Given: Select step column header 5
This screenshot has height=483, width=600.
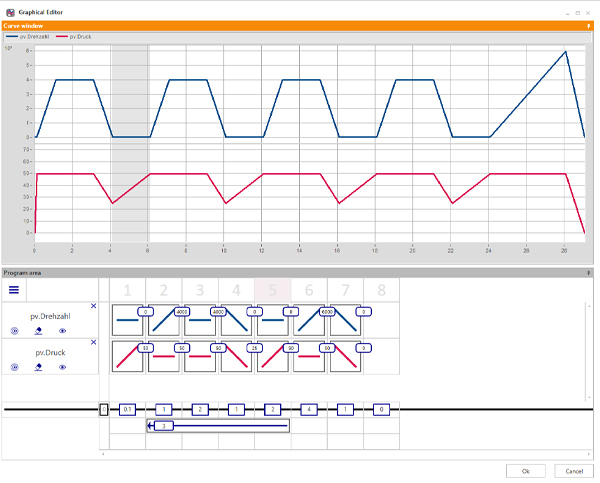Looking at the screenshot, I should tap(272, 290).
